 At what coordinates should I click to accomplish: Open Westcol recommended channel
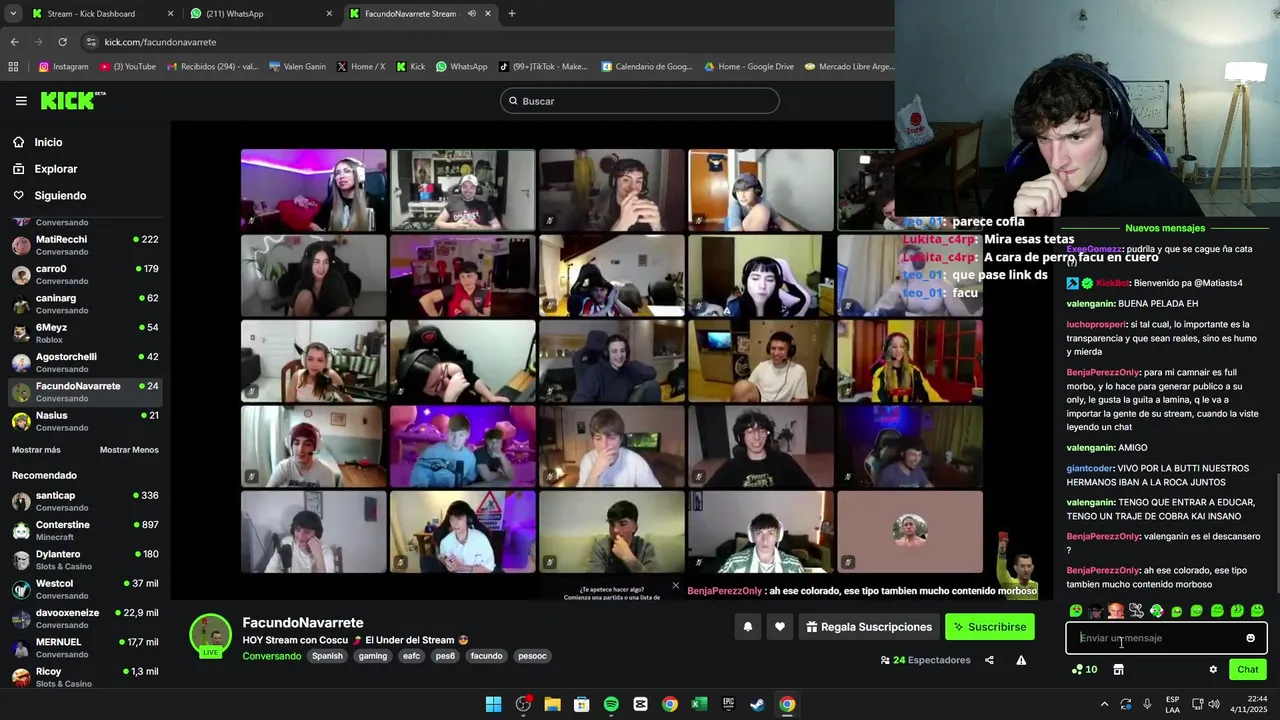pyautogui.click(x=85, y=589)
